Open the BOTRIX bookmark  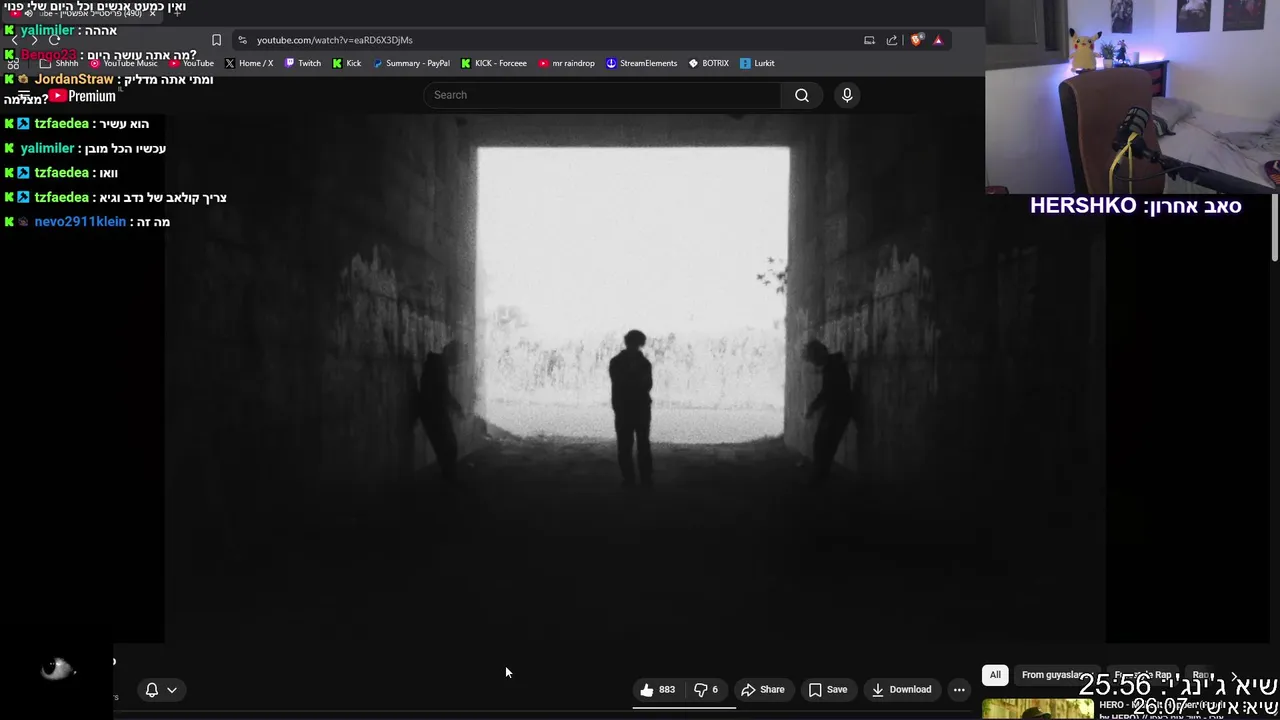[x=709, y=63]
